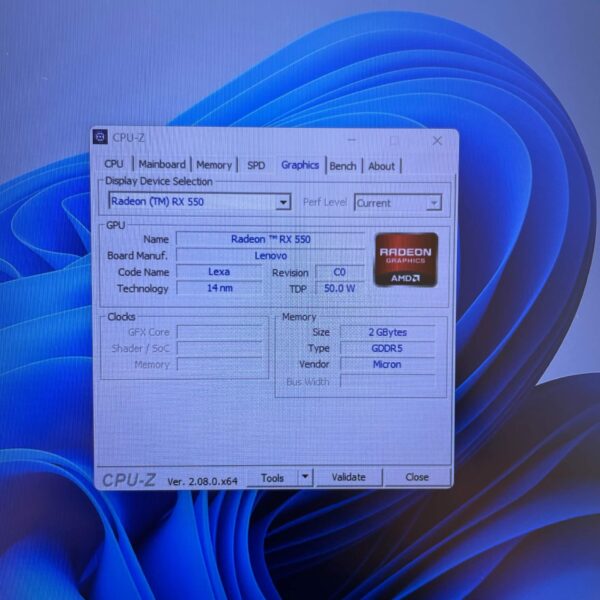Viewport: 600px width, 600px height.
Task: Open the Tools dropdown arrow
Action: [305, 477]
